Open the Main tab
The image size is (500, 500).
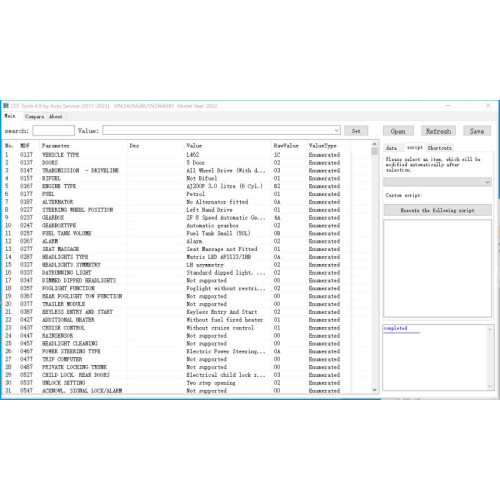10,116
